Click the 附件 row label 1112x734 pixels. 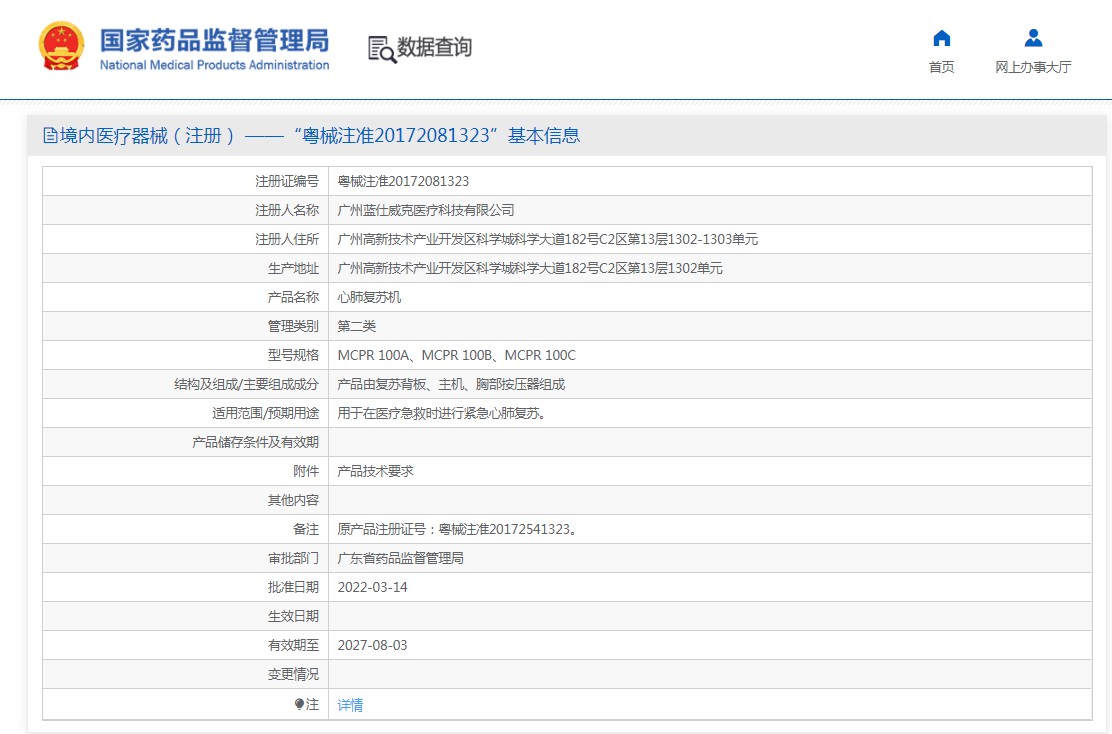point(306,472)
